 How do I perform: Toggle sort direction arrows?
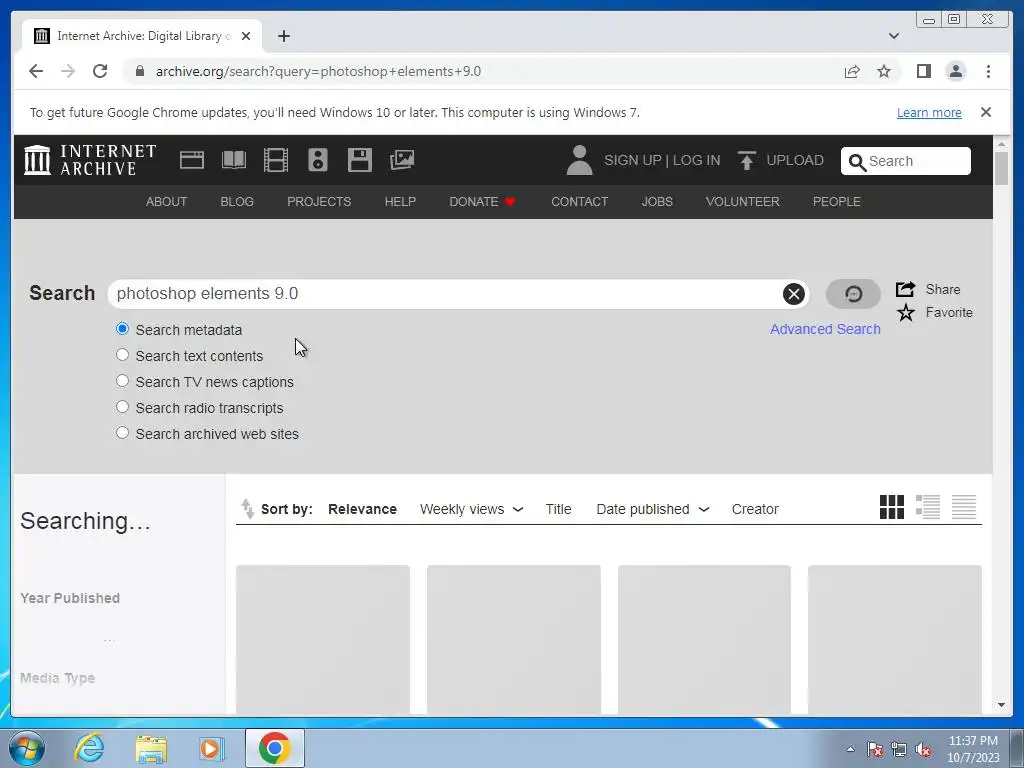tap(247, 509)
